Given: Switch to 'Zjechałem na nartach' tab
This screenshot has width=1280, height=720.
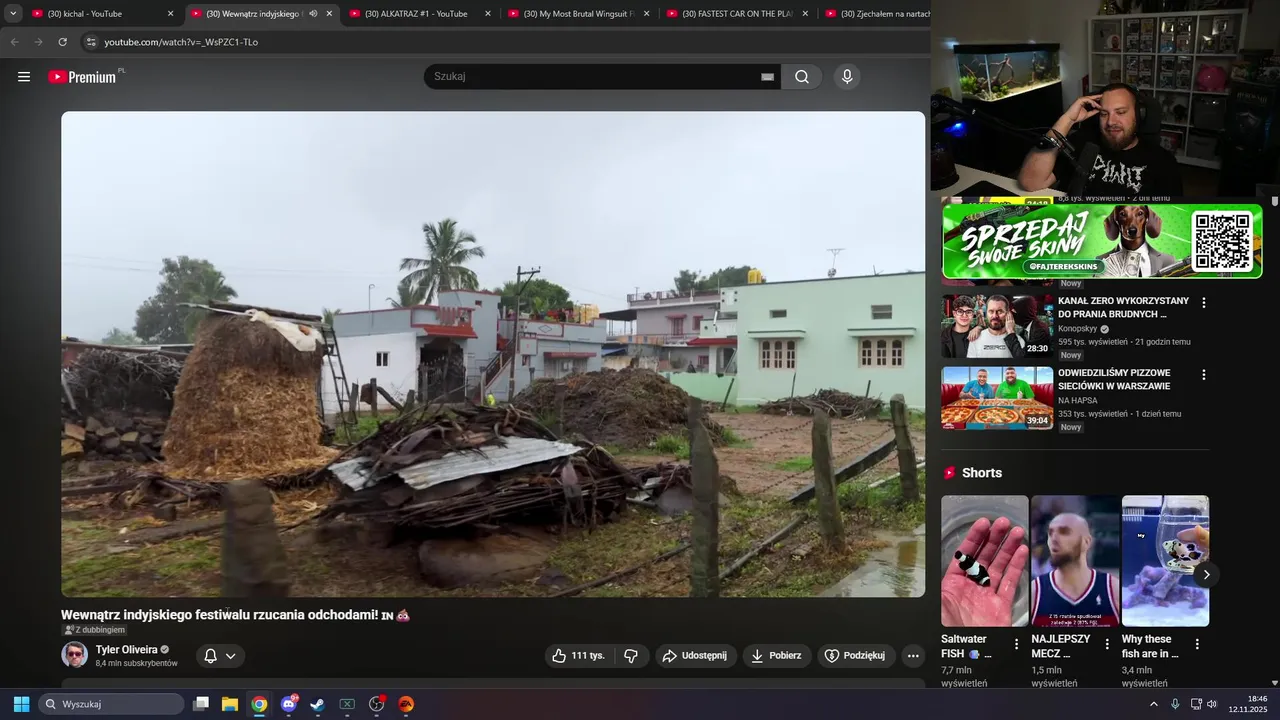Looking at the screenshot, I should 876,14.
